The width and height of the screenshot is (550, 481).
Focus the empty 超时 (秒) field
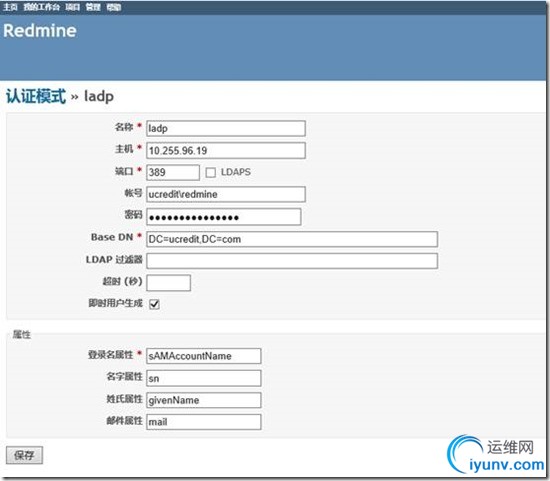(x=168, y=283)
